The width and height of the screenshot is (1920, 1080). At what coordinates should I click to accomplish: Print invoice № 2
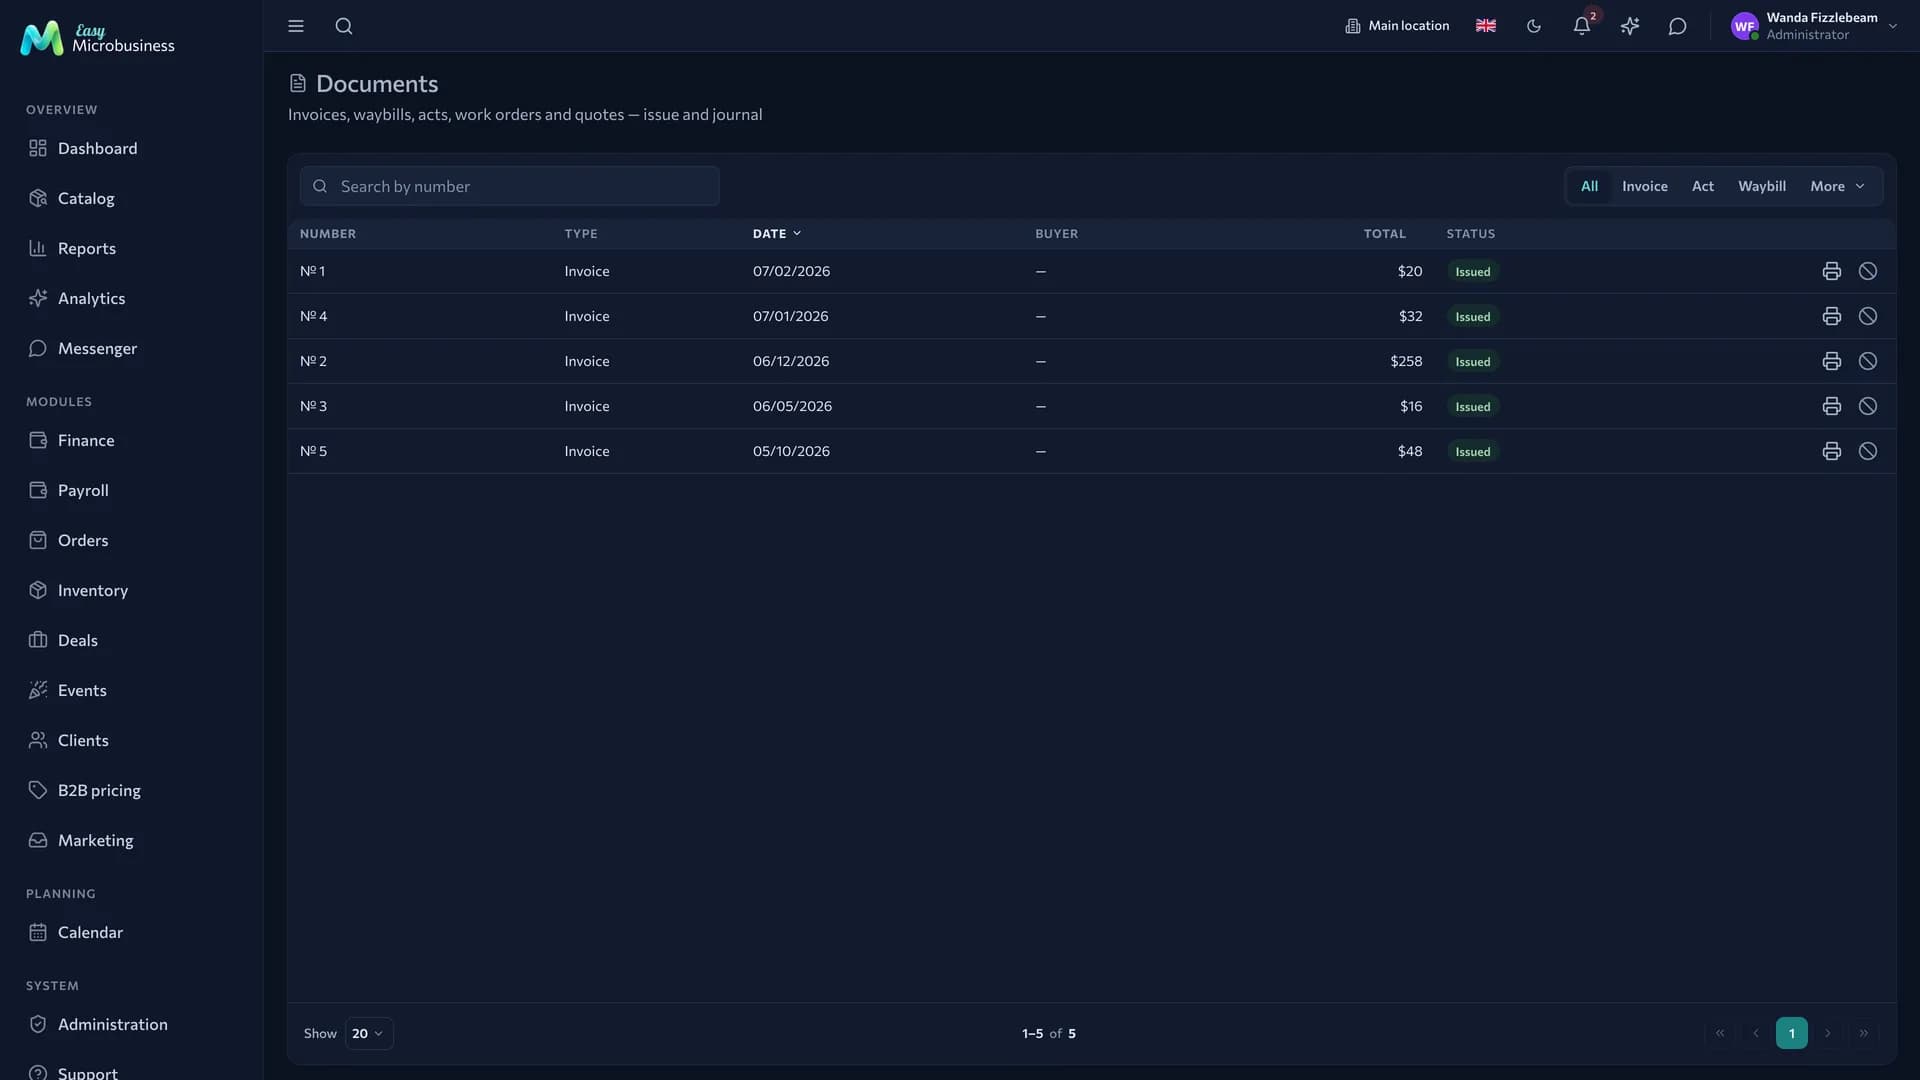click(x=1832, y=361)
